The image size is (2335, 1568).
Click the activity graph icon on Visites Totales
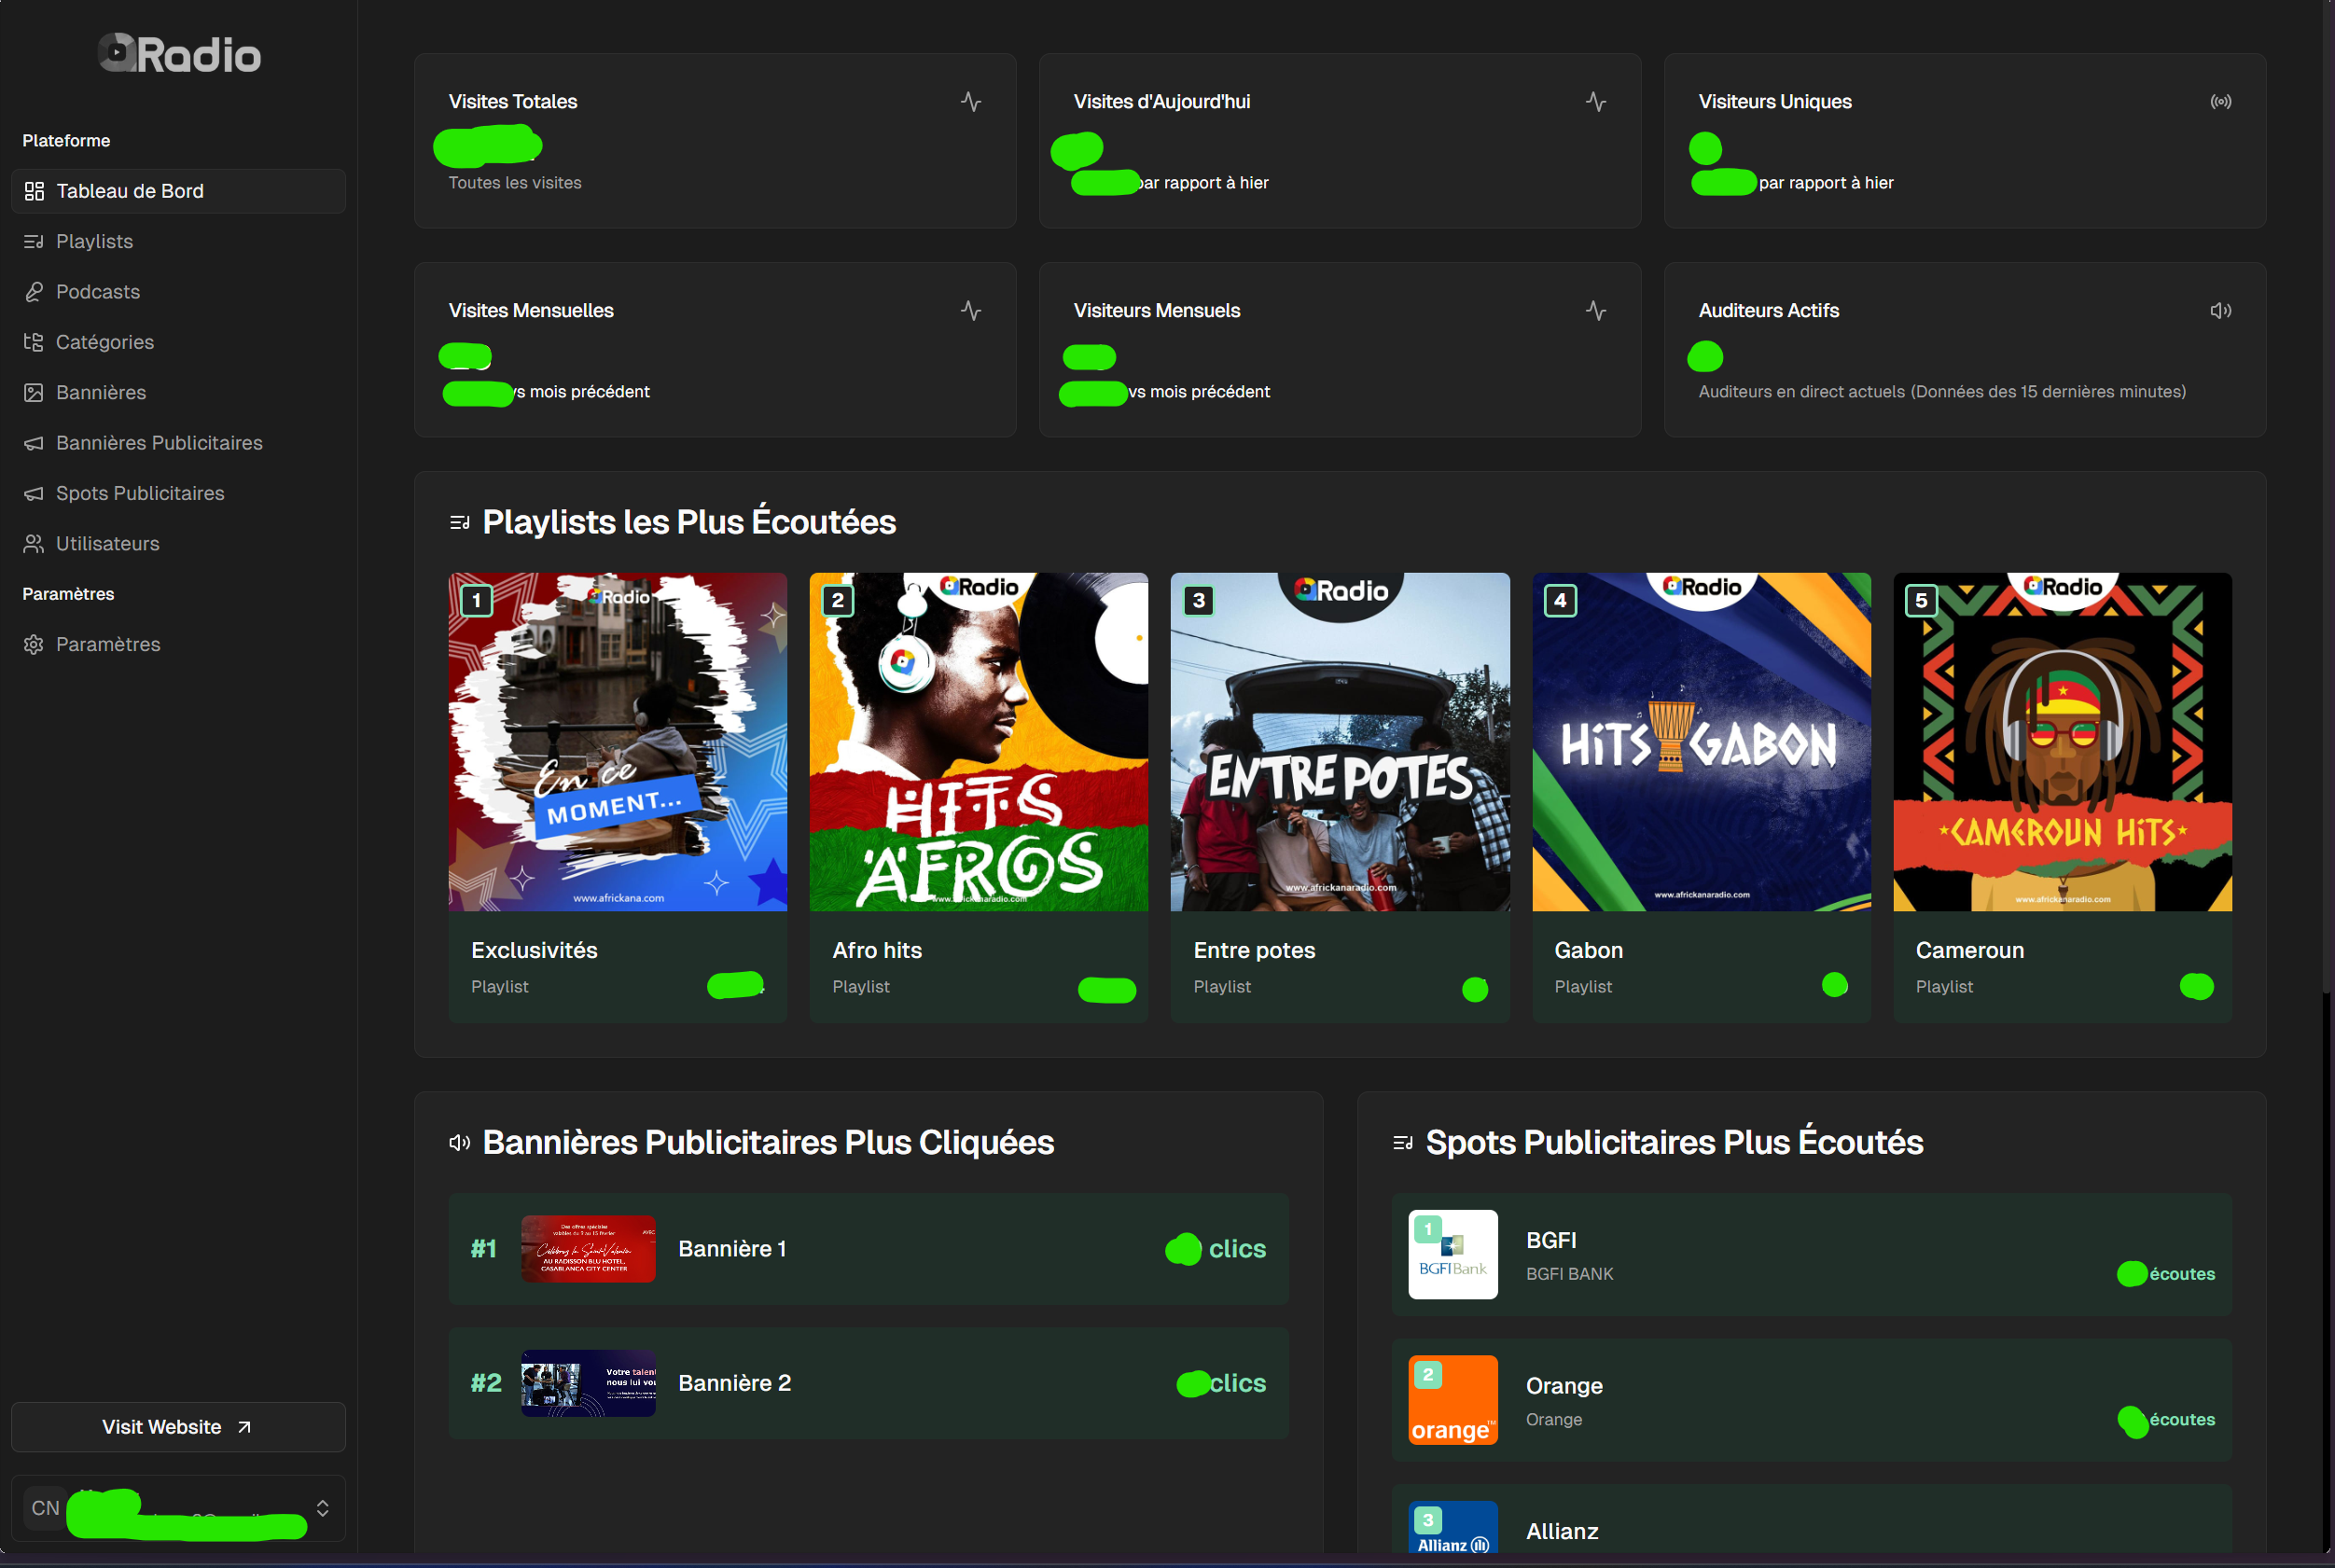pyautogui.click(x=971, y=101)
